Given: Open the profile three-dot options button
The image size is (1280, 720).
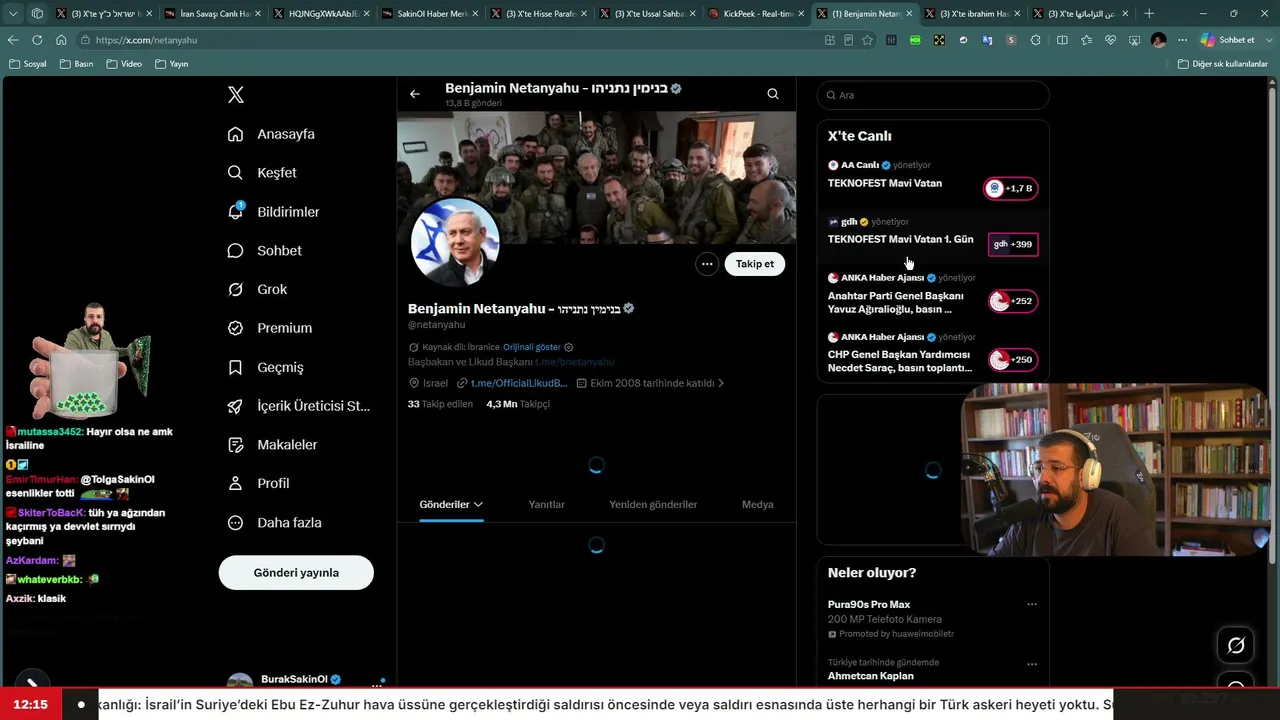Looking at the screenshot, I should point(707,264).
